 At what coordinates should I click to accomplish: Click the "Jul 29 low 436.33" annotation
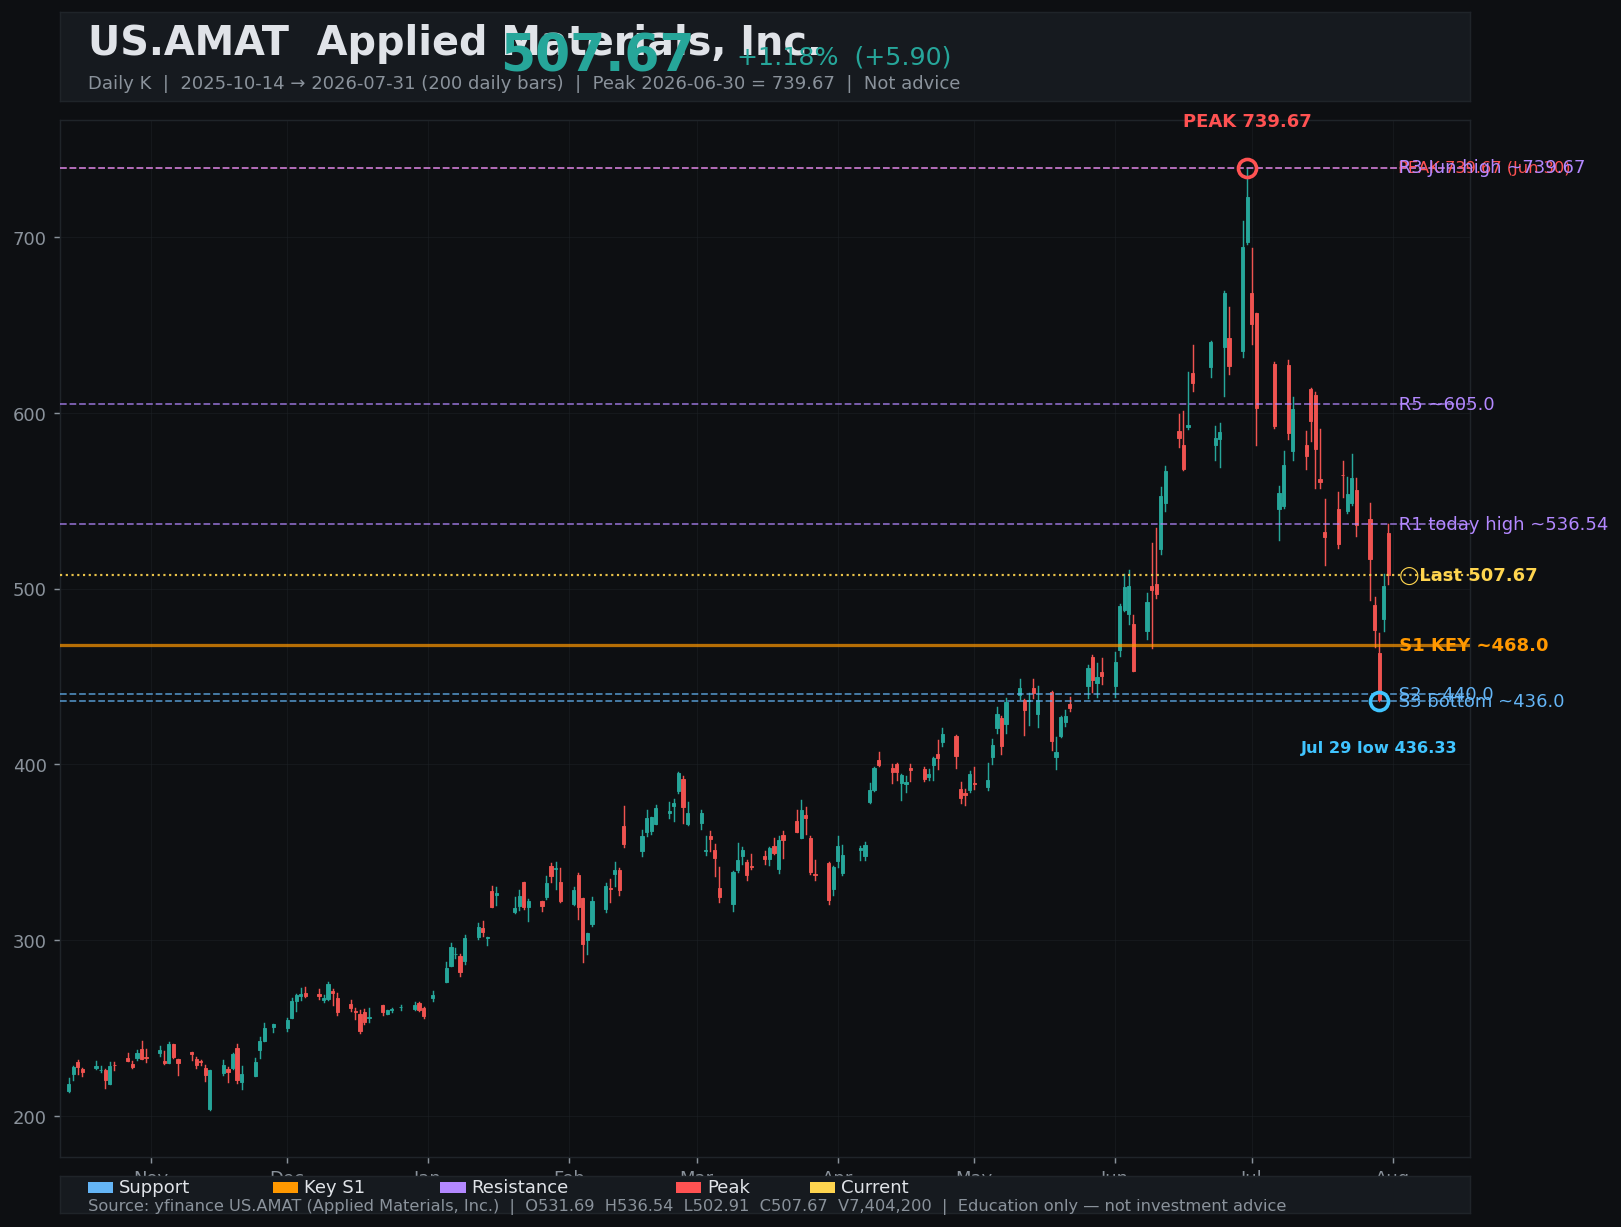(x=1378, y=748)
